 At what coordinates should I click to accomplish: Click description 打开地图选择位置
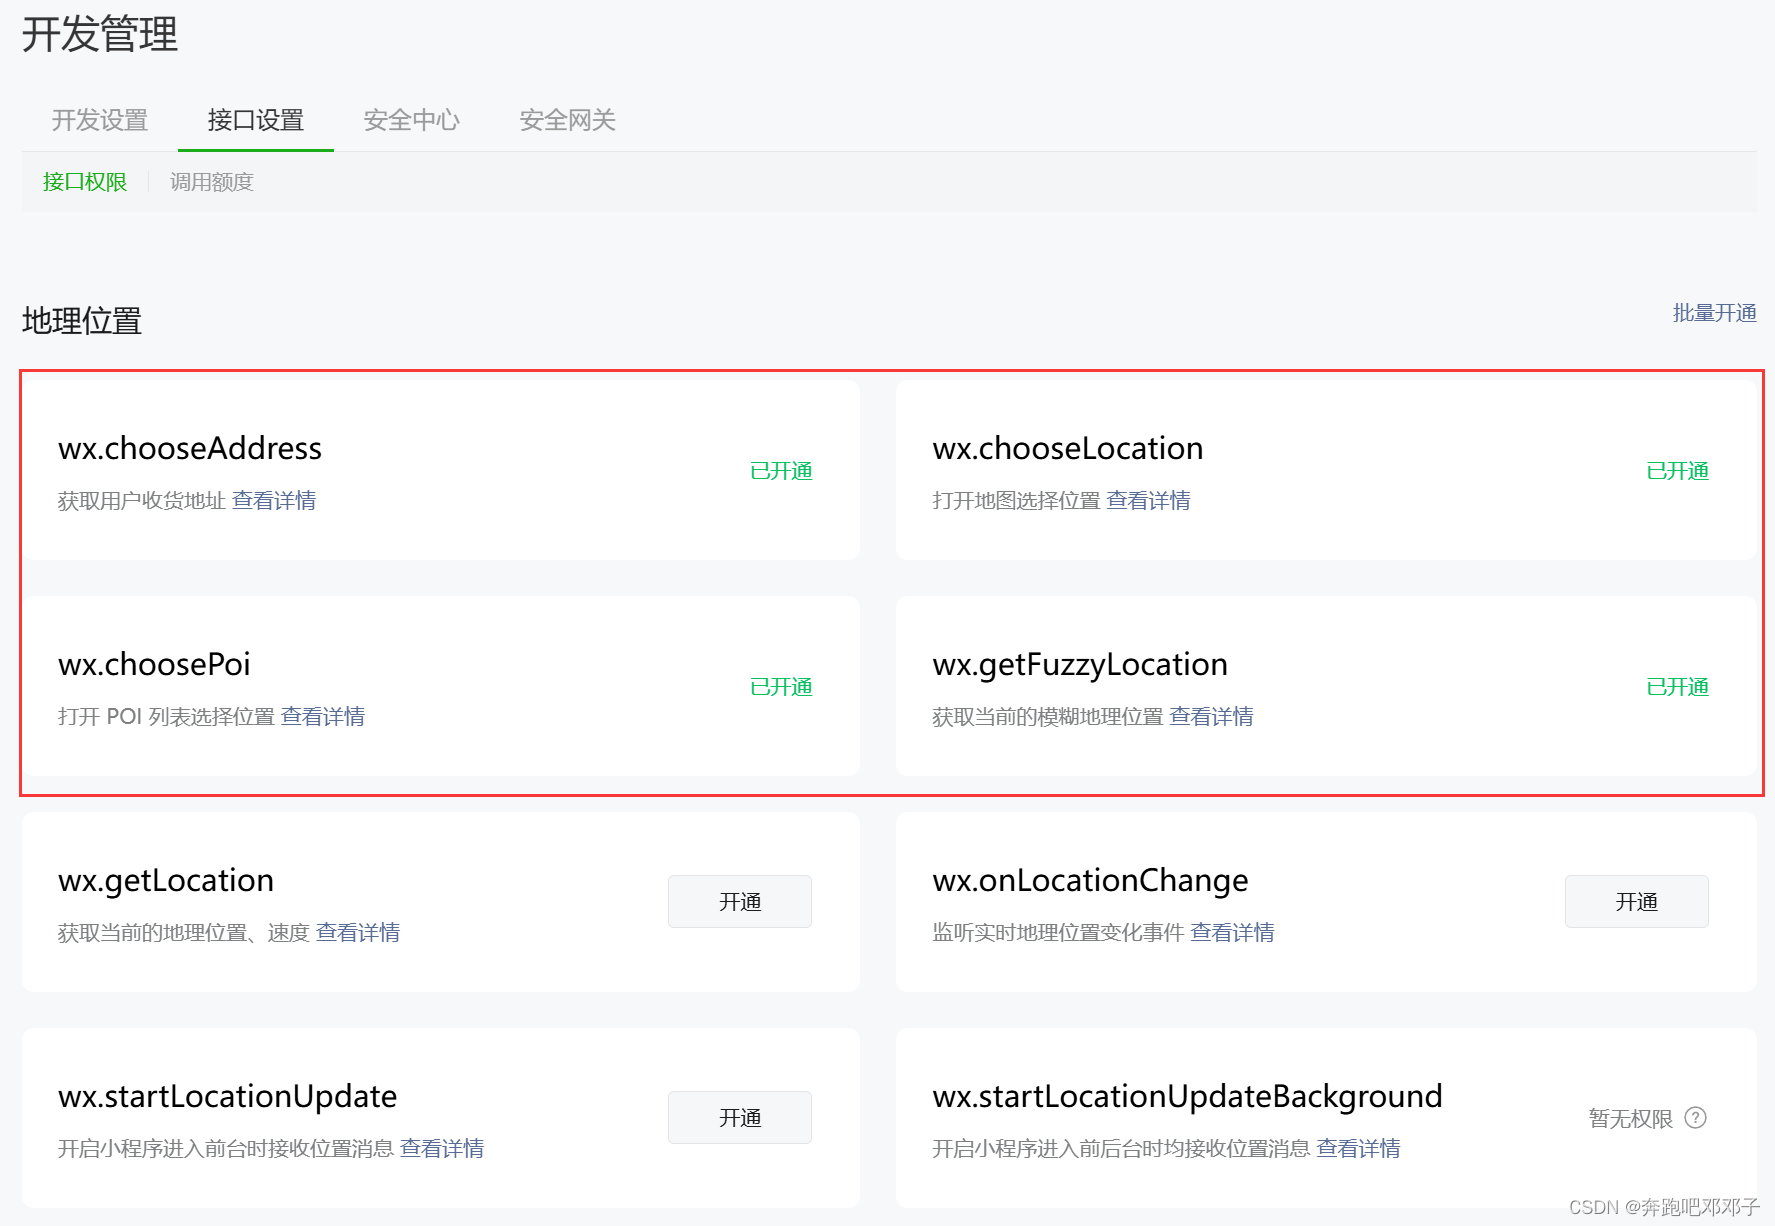tap(1016, 500)
